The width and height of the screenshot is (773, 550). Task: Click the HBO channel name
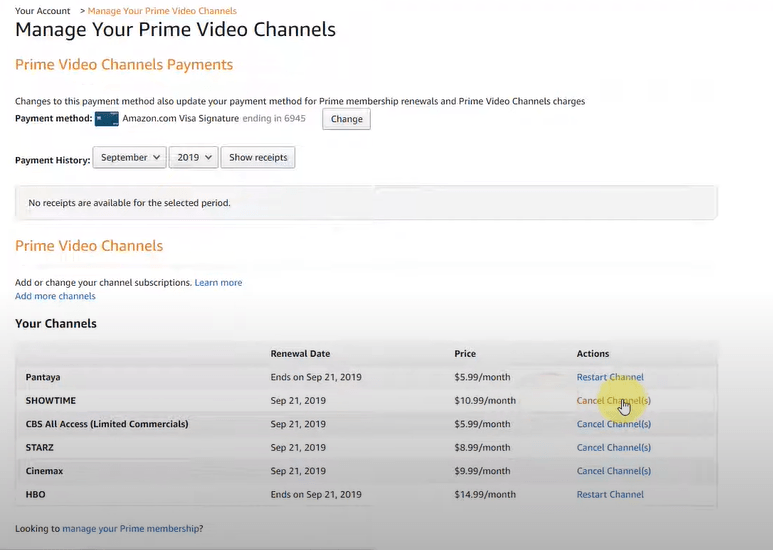coord(35,494)
